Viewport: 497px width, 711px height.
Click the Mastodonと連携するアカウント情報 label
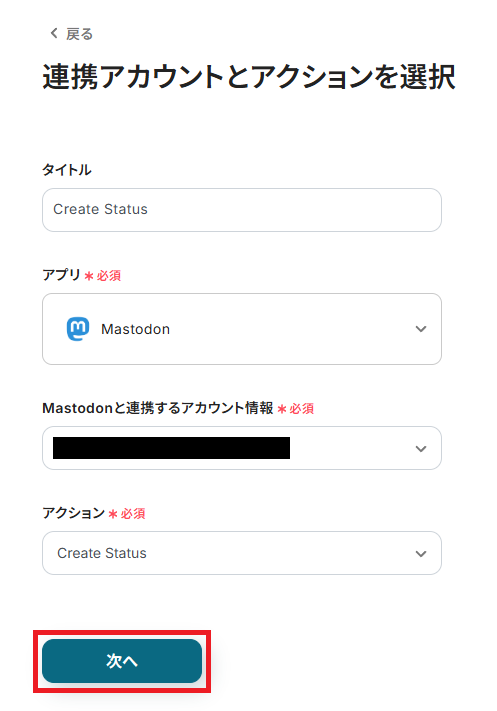tap(158, 408)
